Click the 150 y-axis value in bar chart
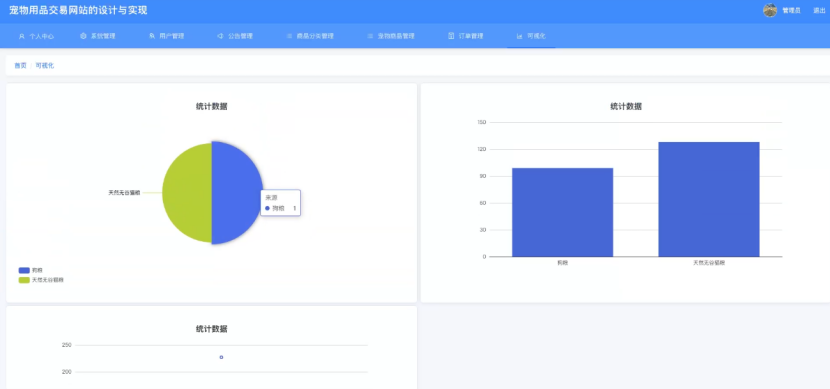The width and height of the screenshot is (830, 389). [x=481, y=122]
